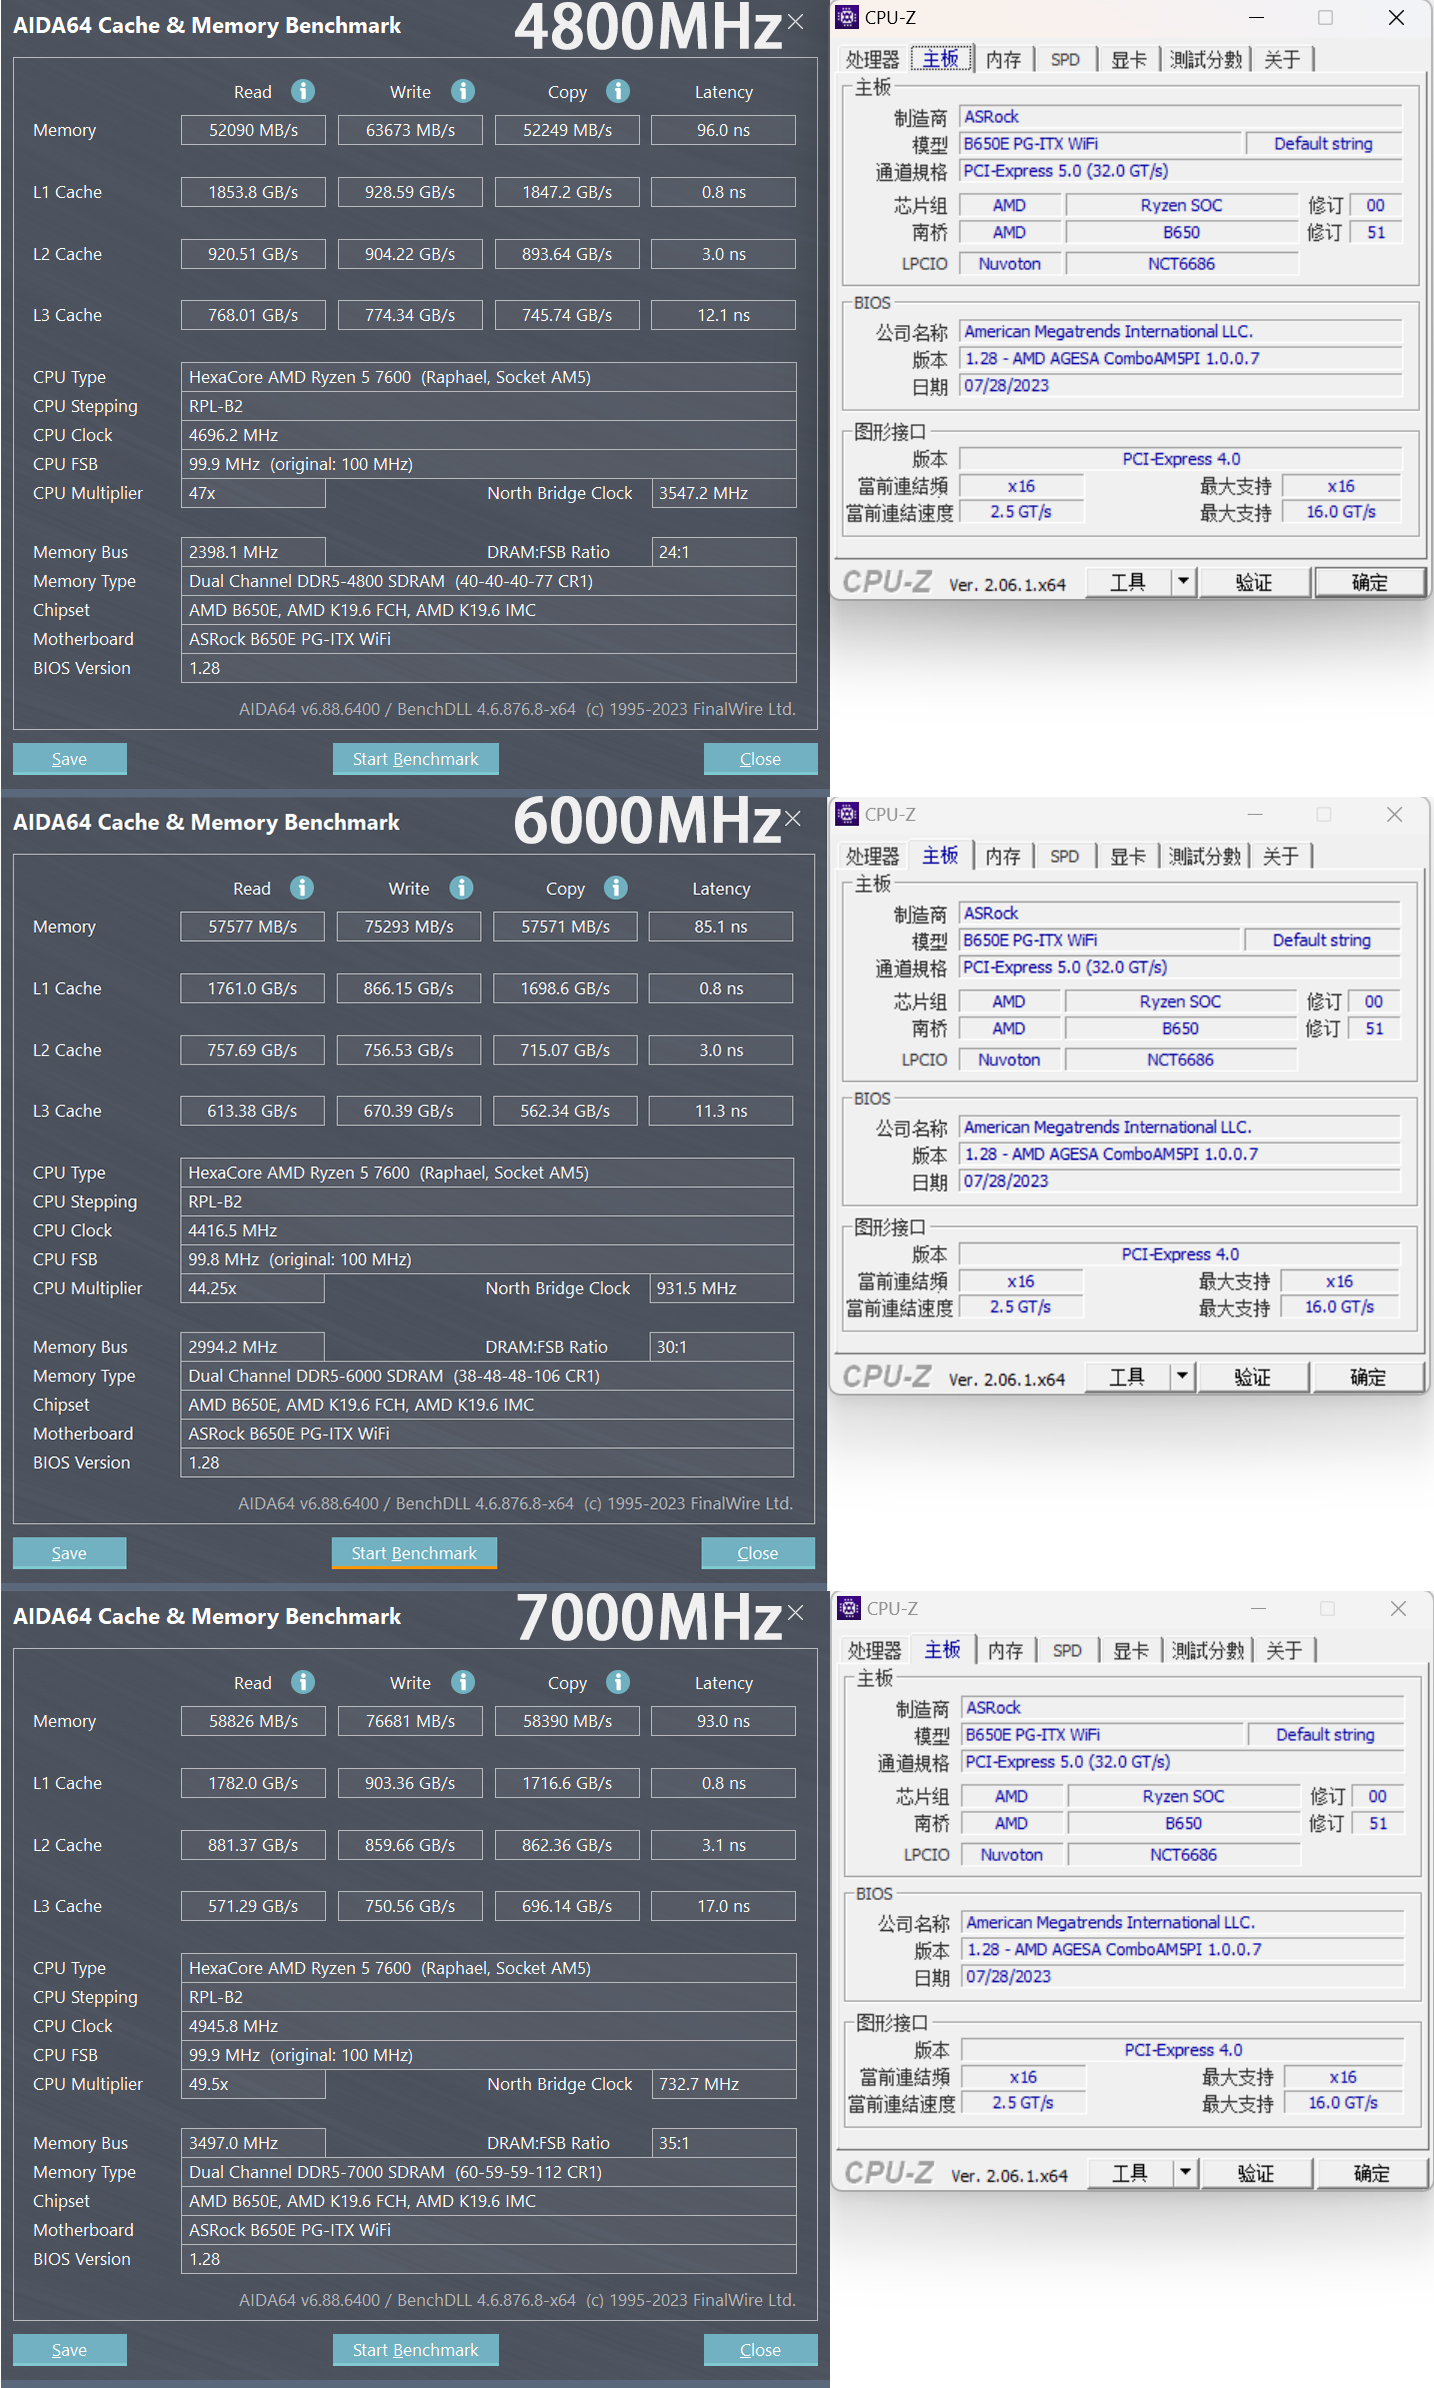Open 内存 tab in middle CPU-Z window

click(x=1002, y=856)
